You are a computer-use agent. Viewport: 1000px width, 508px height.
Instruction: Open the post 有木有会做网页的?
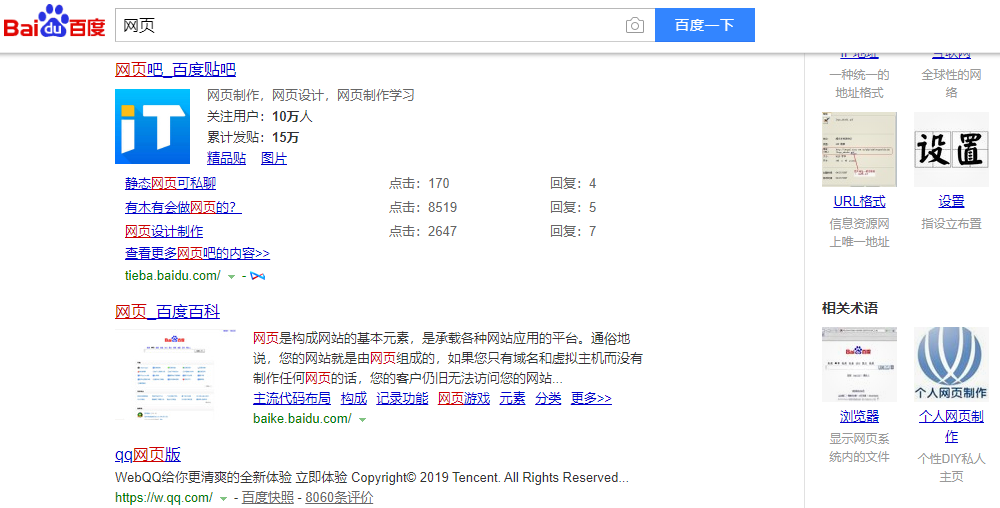[x=183, y=207]
